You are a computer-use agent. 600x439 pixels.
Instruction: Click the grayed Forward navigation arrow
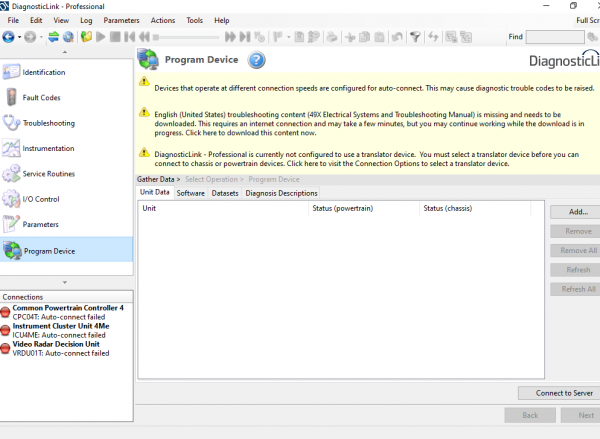point(30,37)
